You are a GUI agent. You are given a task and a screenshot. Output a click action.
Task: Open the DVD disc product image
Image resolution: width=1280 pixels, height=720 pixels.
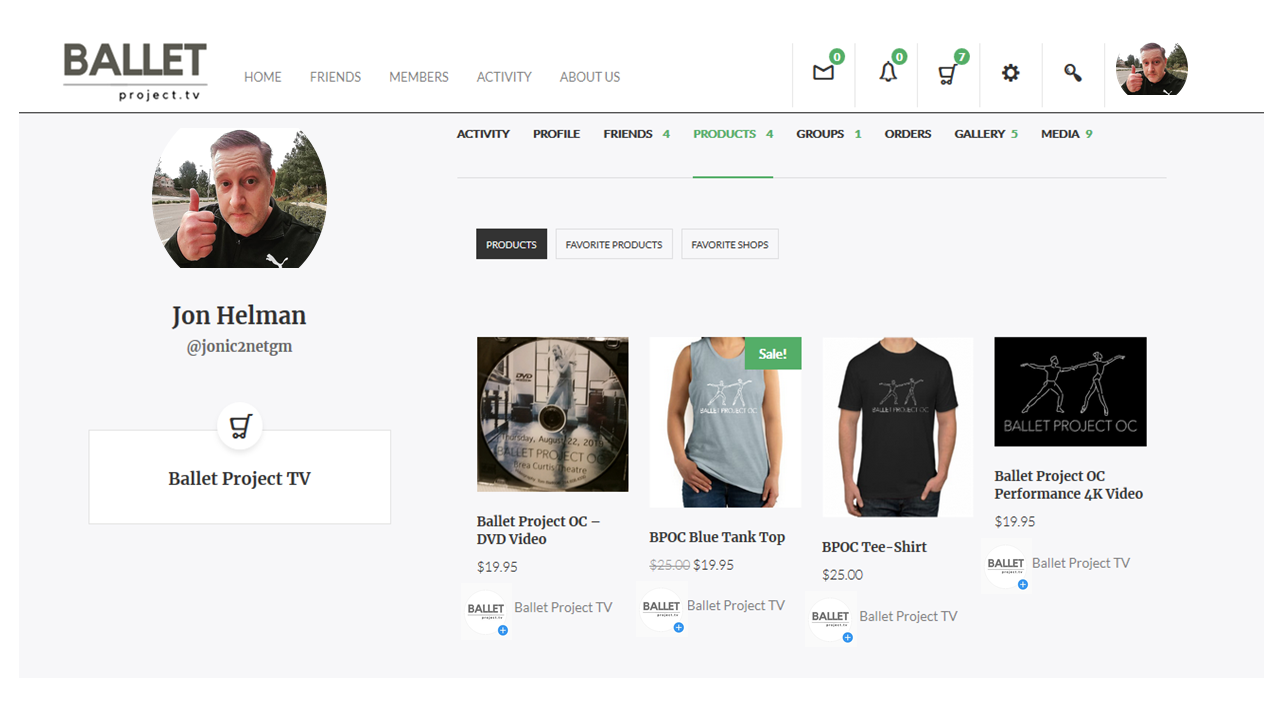click(553, 414)
